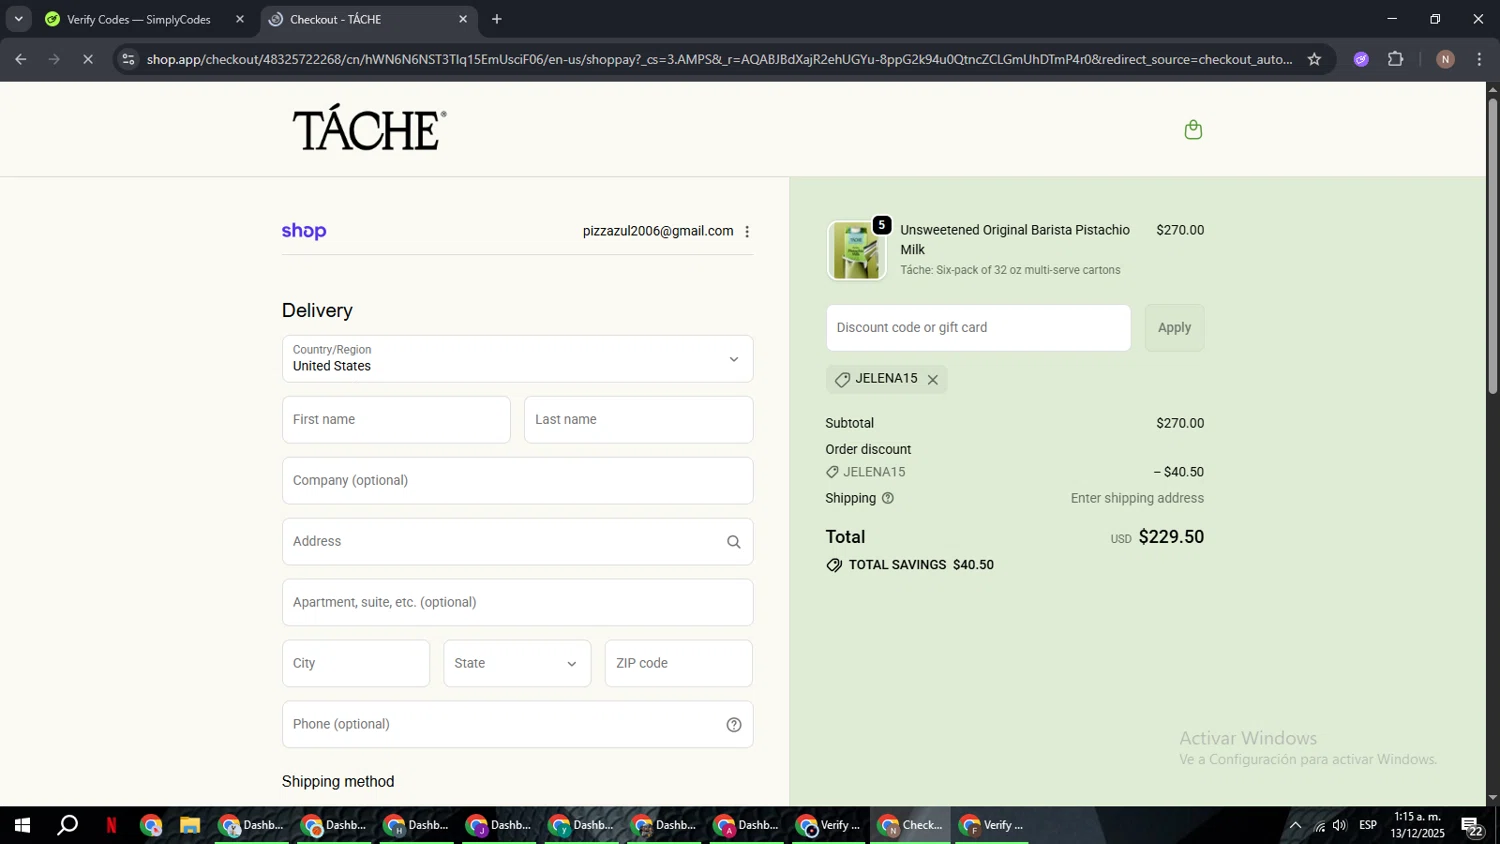Click the Unsweetened Original Barista Pistachio Milk title
Viewport: 1500px width, 844px height.
[1015, 240]
